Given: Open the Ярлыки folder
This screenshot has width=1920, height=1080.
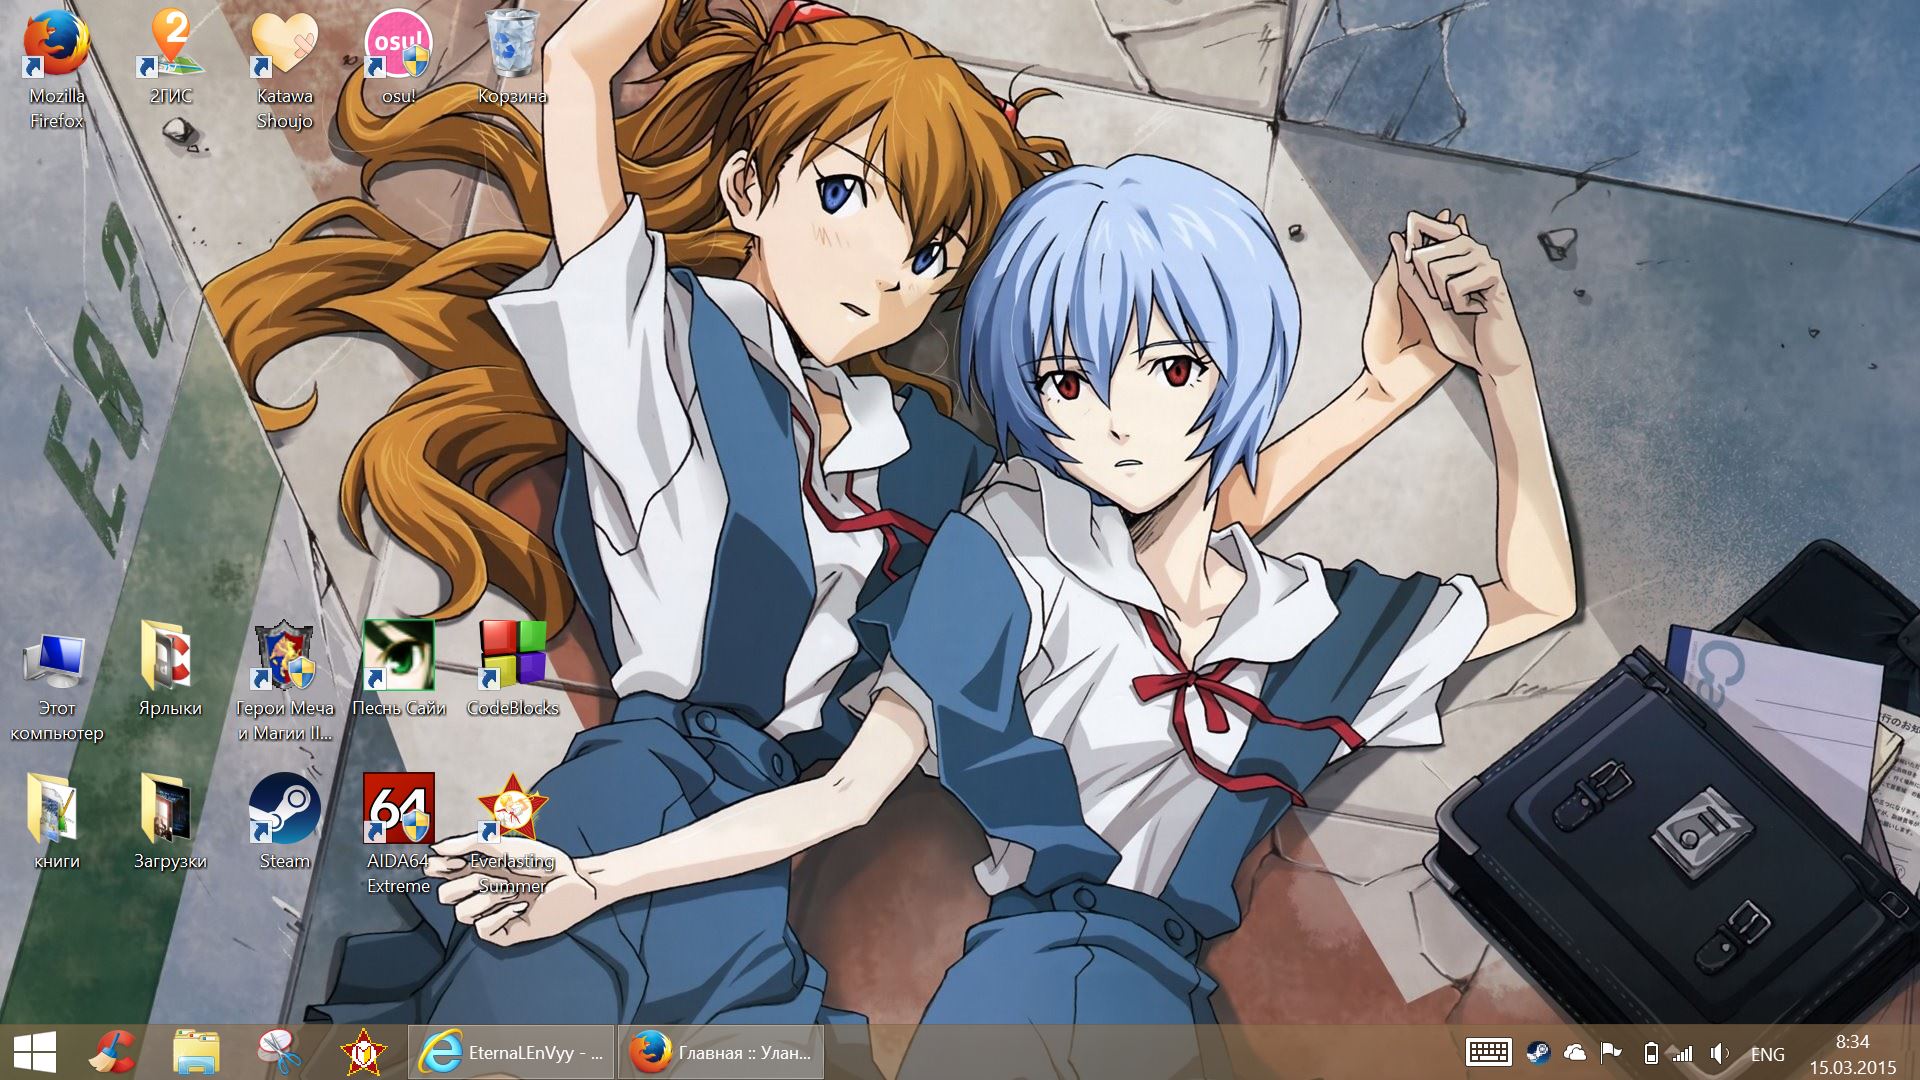Looking at the screenshot, I should [x=170, y=660].
